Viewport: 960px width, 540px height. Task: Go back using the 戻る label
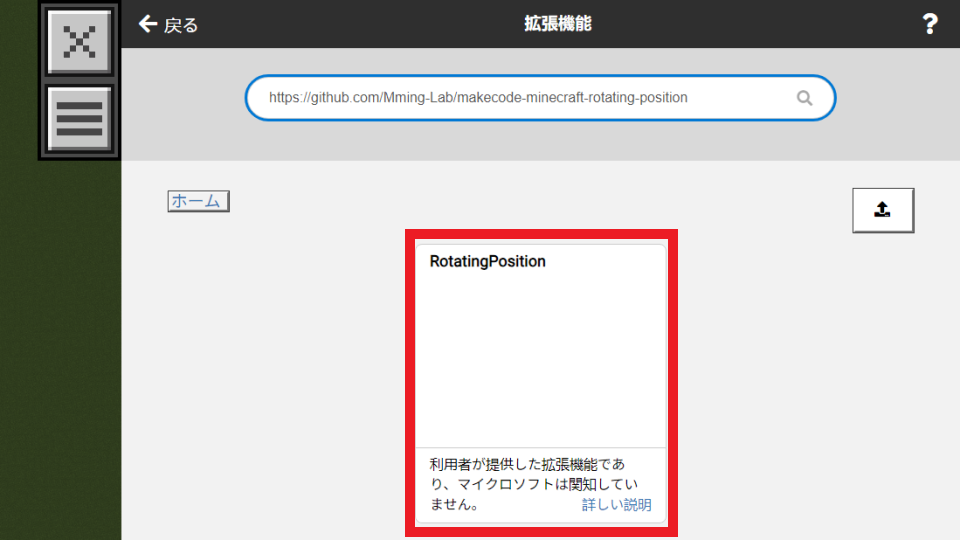click(181, 25)
